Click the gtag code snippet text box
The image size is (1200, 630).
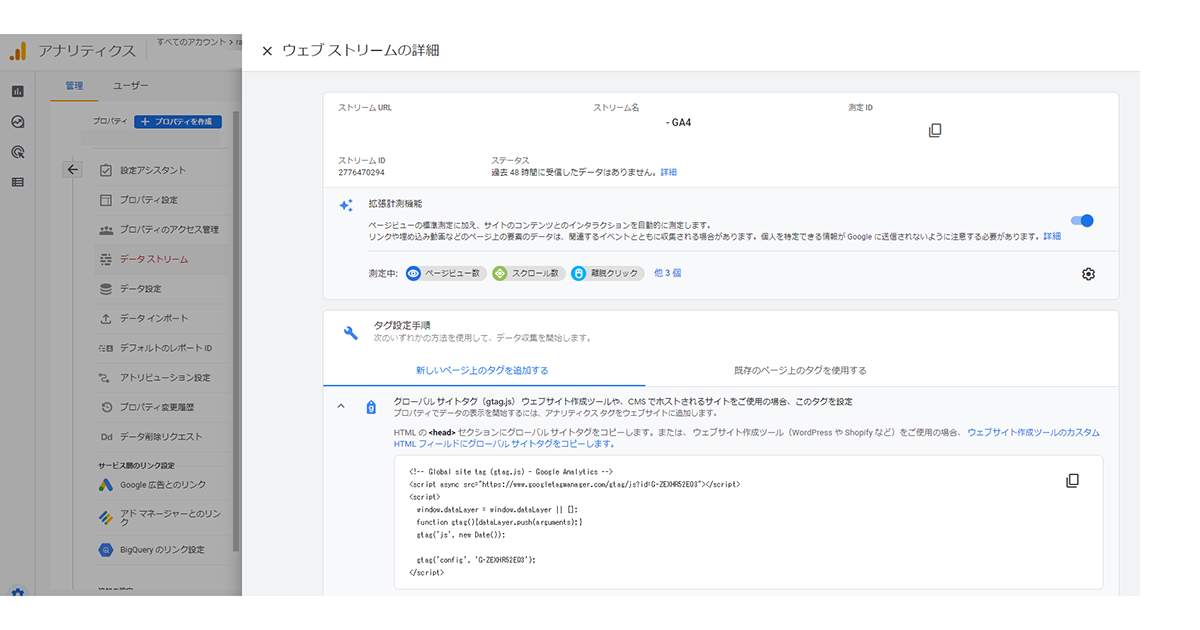[x=749, y=522]
